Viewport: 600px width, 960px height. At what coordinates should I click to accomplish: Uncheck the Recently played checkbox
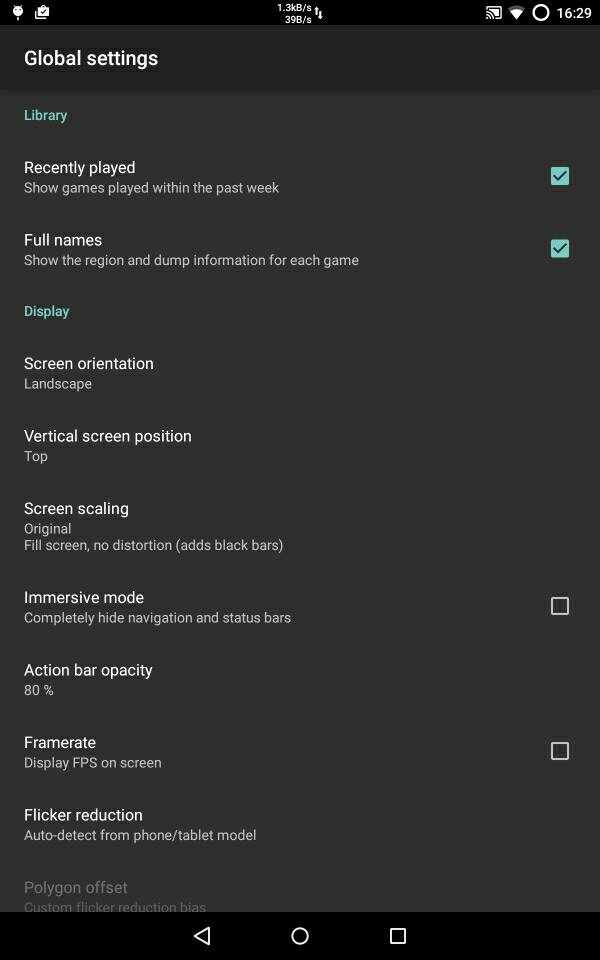(559, 176)
